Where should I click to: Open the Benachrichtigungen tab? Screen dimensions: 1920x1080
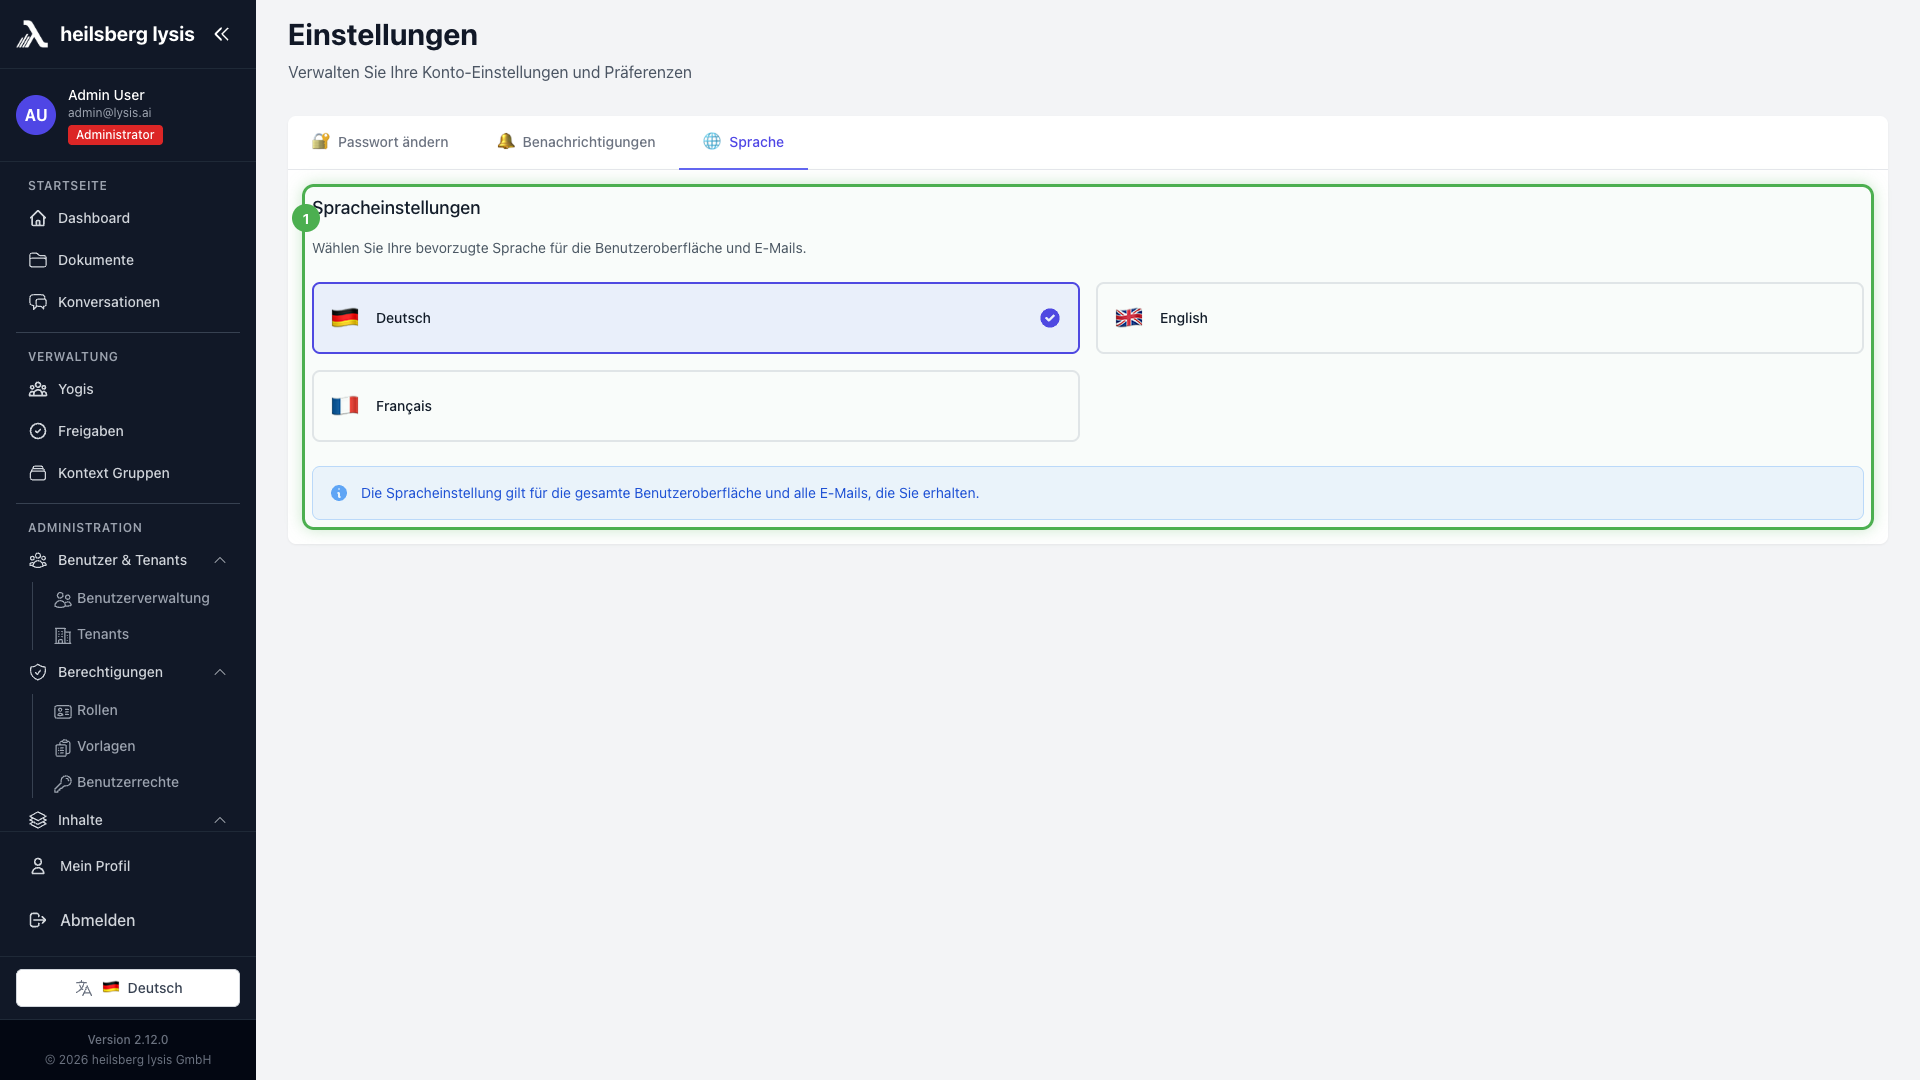pos(576,142)
